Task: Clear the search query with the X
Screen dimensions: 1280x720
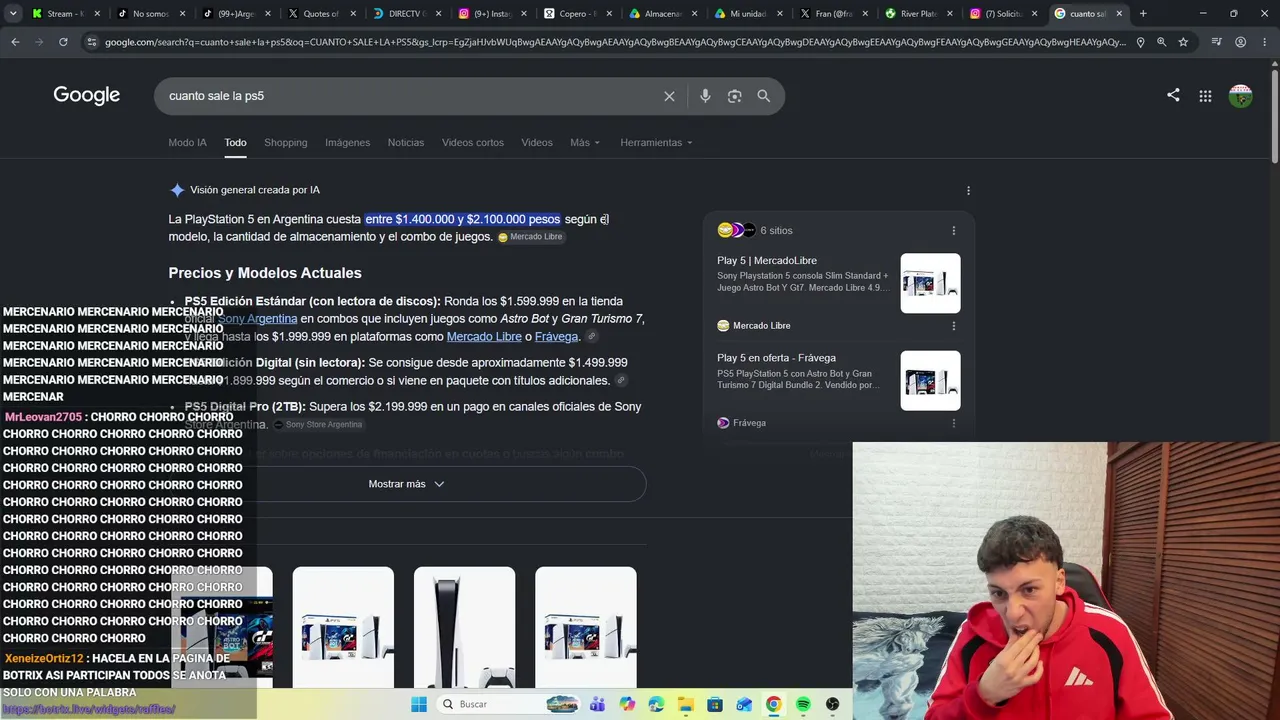Action: (x=669, y=96)
